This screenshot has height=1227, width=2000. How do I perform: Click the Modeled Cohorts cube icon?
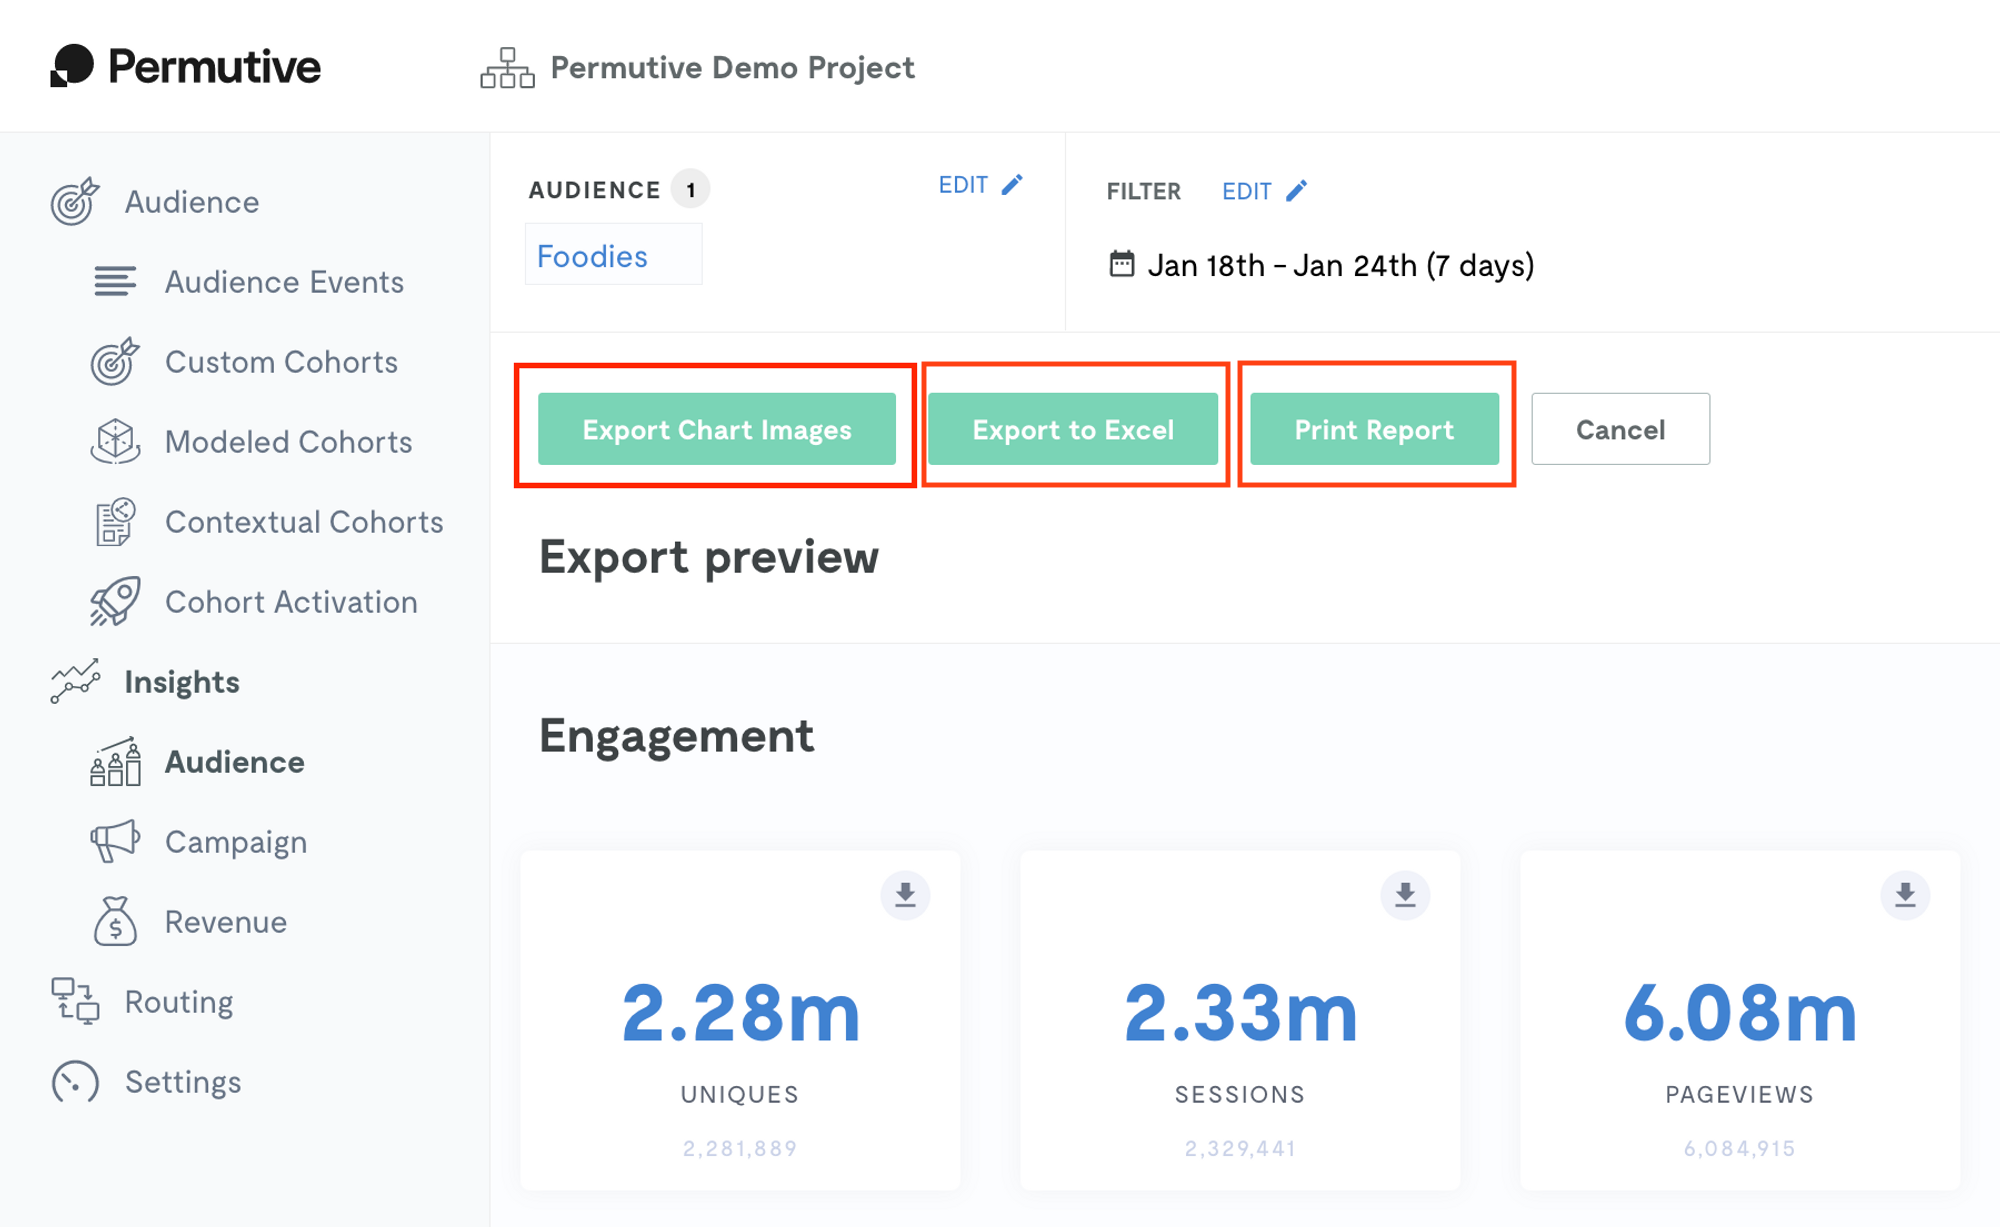115,441
